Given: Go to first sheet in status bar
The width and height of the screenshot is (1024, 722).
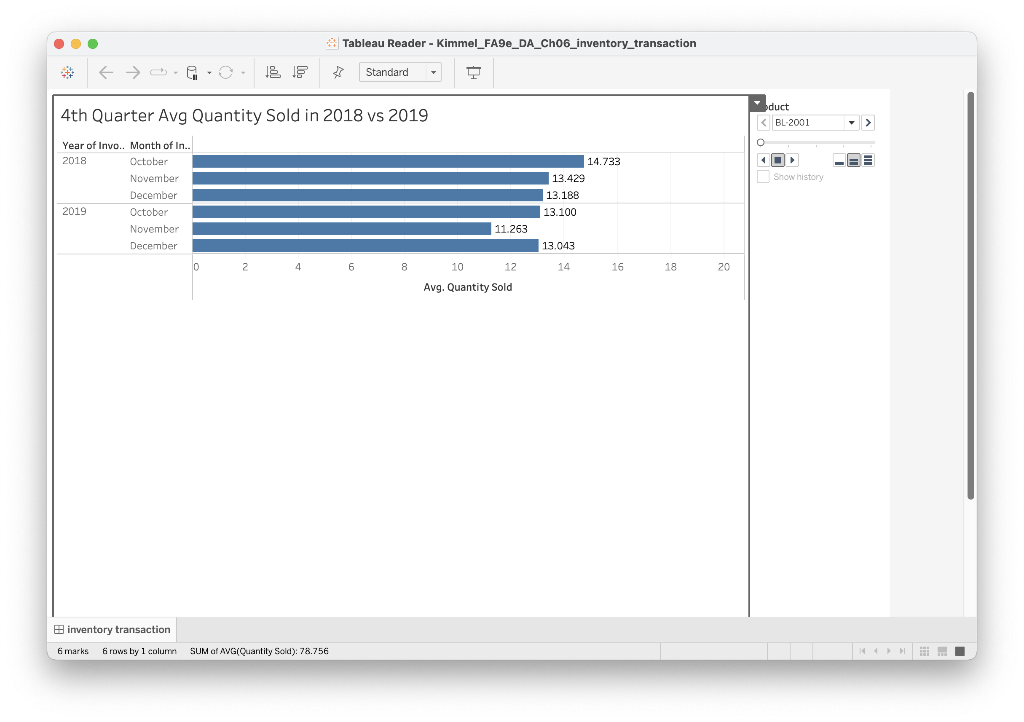Looking at the screenshot, I should coord(863,651).
